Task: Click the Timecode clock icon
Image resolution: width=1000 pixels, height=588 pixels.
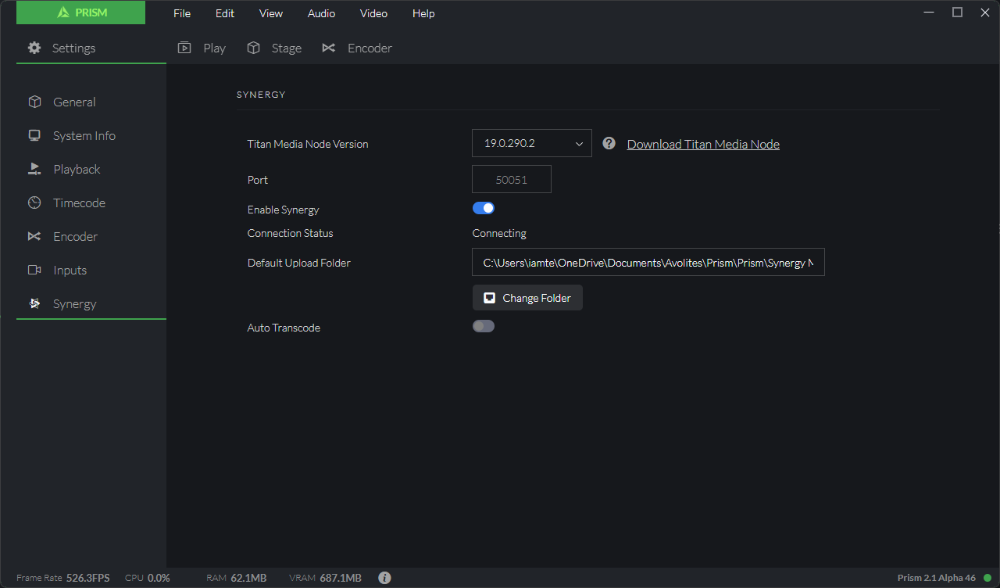Action: coord(34,203)
